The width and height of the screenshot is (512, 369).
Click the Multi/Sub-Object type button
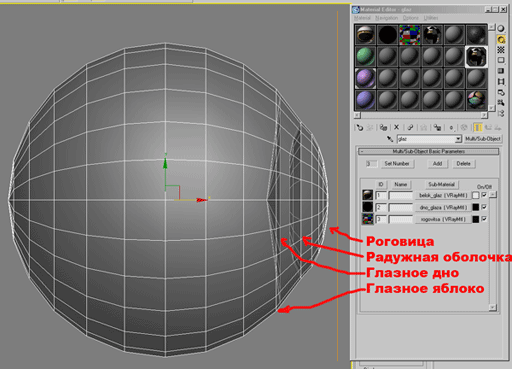(x=483, y=139)
